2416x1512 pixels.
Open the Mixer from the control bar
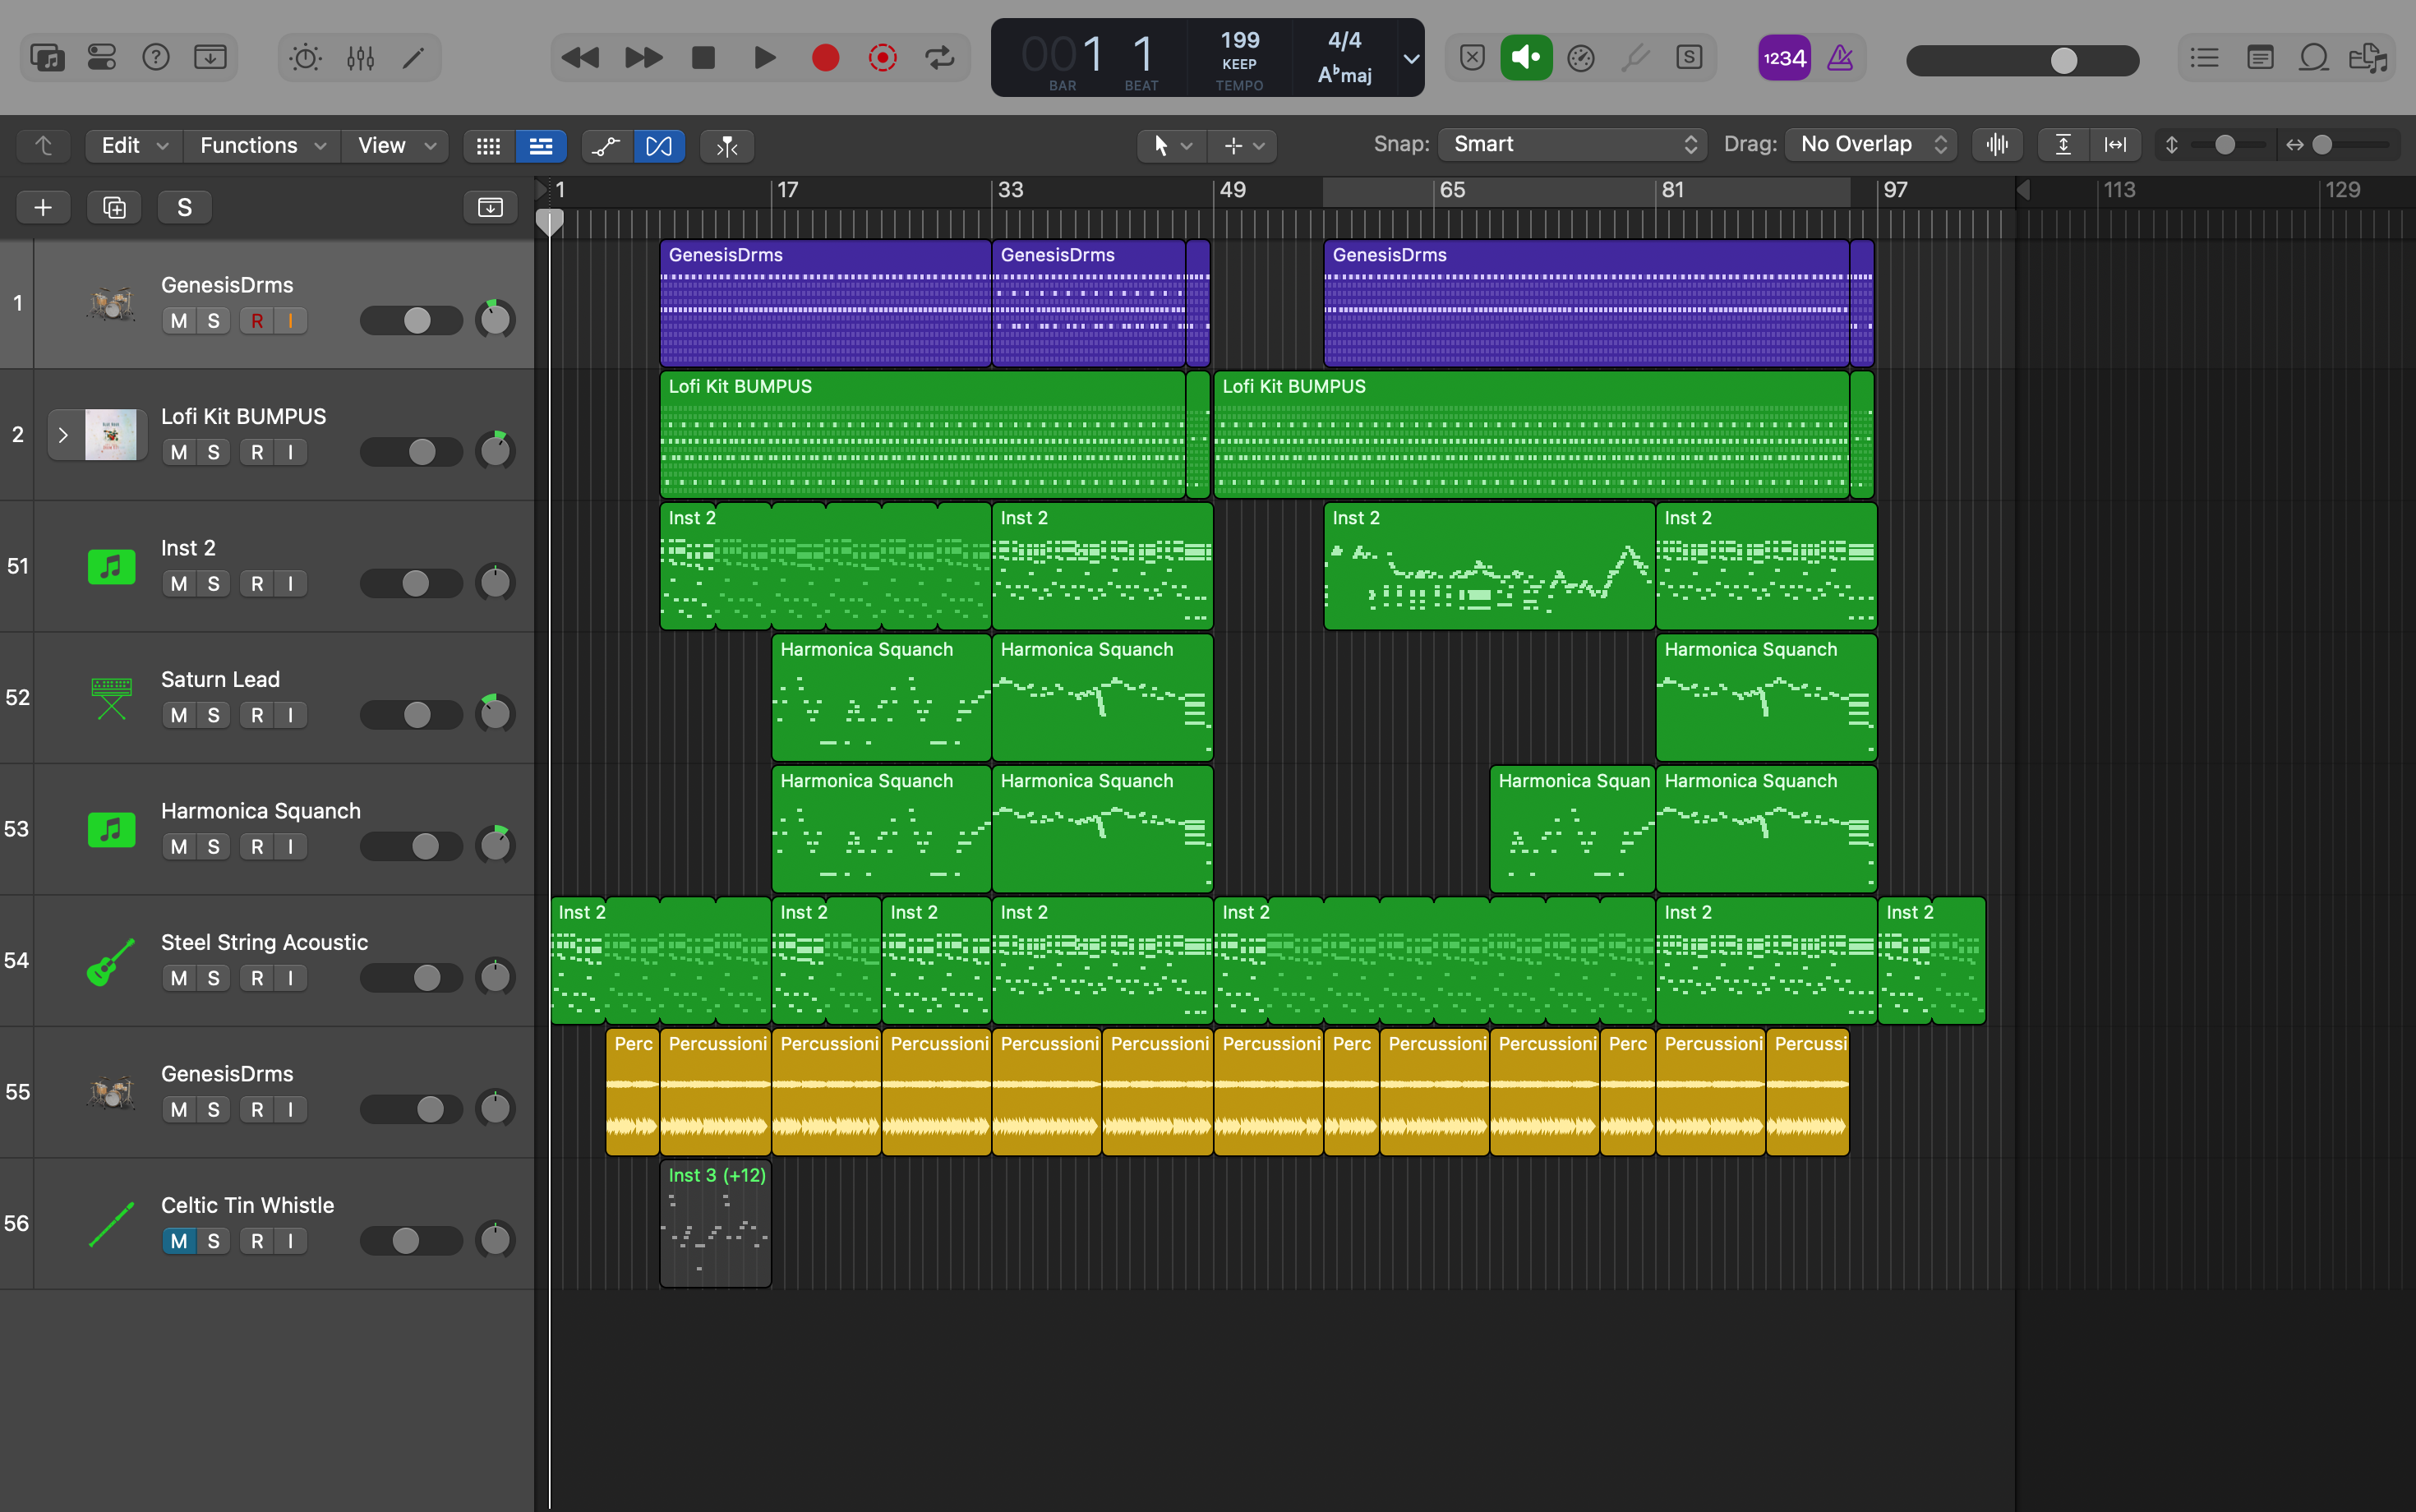[x=360, y=58]
